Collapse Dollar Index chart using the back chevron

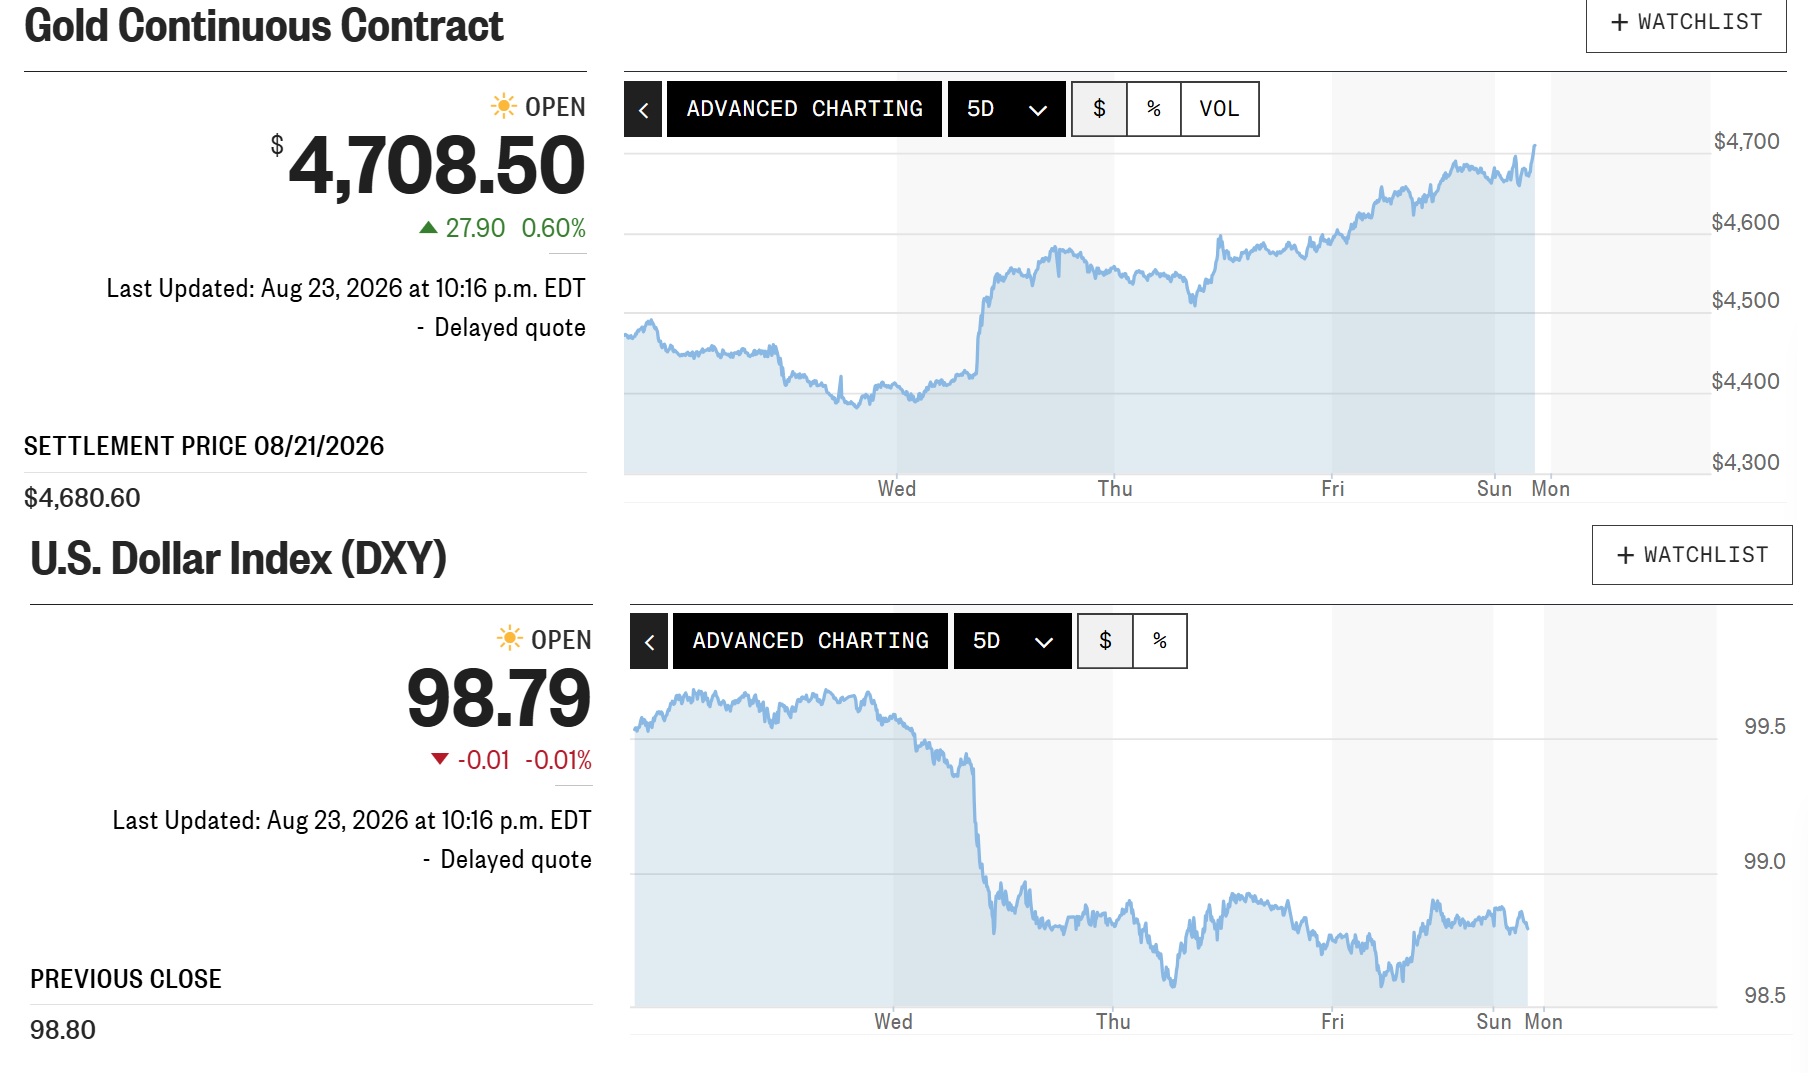[649, 641]
